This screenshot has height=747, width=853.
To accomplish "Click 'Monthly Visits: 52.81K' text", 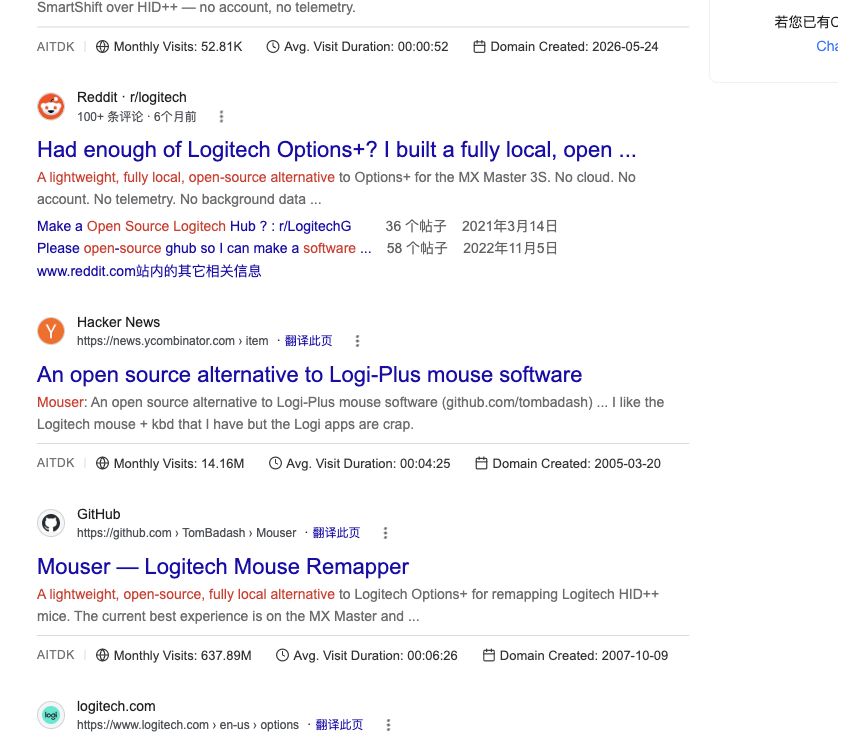I will pyautogui.click(x=178, y=47).
